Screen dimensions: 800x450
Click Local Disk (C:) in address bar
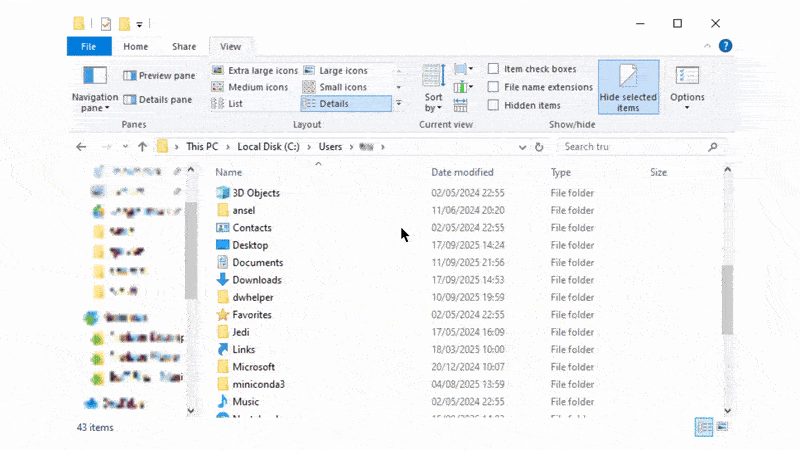coord(268,147)
